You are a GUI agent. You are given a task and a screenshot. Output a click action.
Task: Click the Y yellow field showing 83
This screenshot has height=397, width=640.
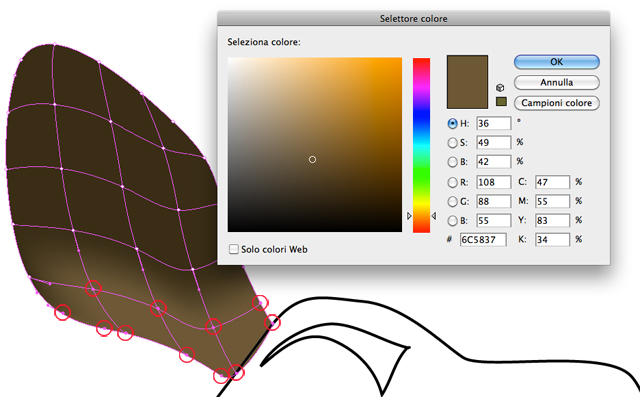click(x=552, y=221)
